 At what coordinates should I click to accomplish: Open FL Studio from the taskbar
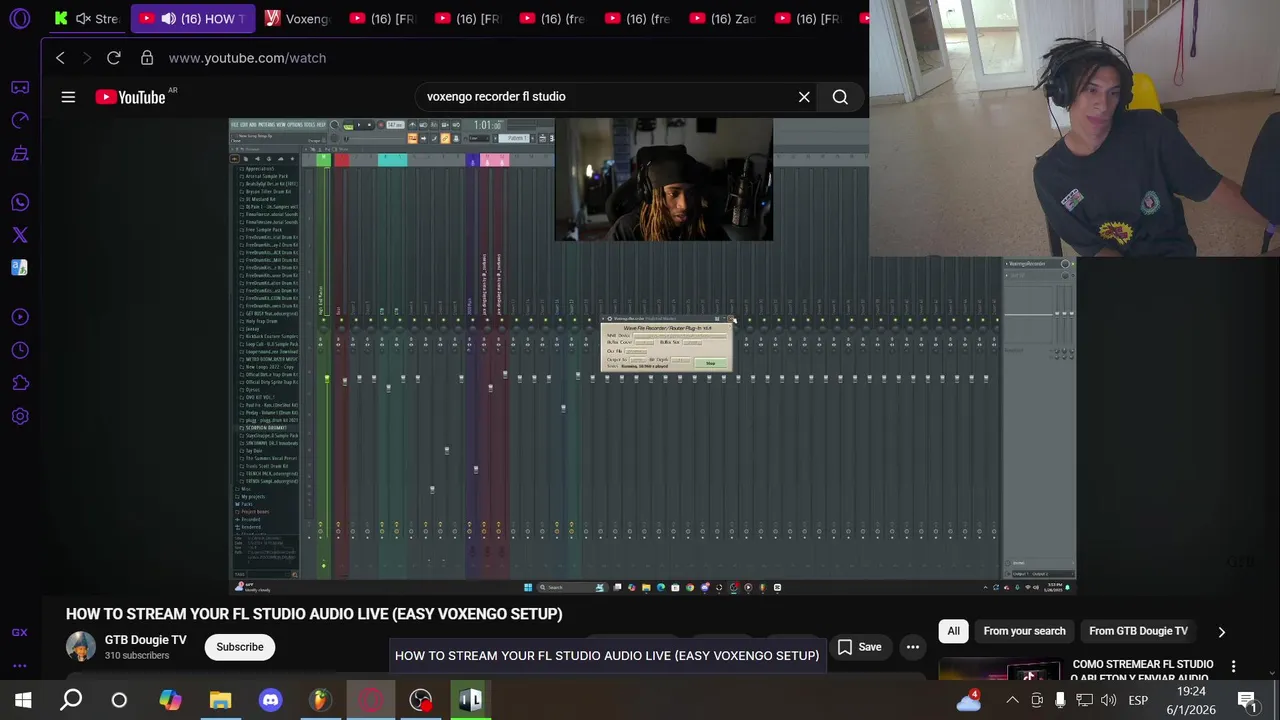pos(320,700)
